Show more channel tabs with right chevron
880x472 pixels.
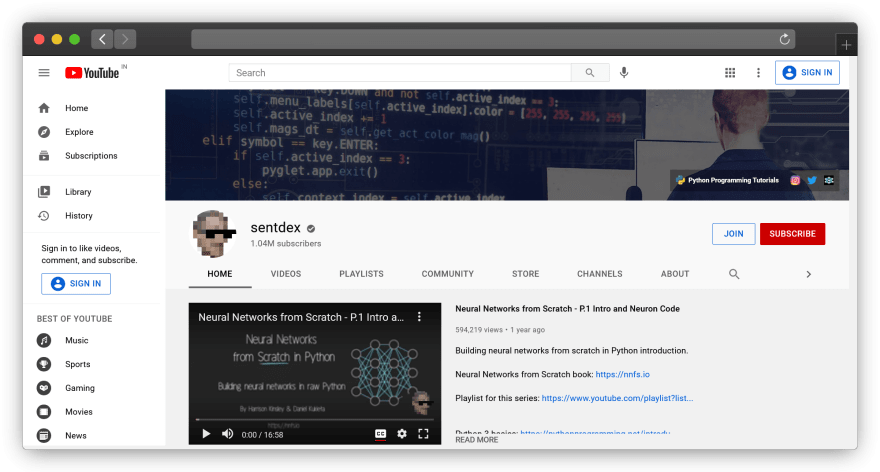808,274
